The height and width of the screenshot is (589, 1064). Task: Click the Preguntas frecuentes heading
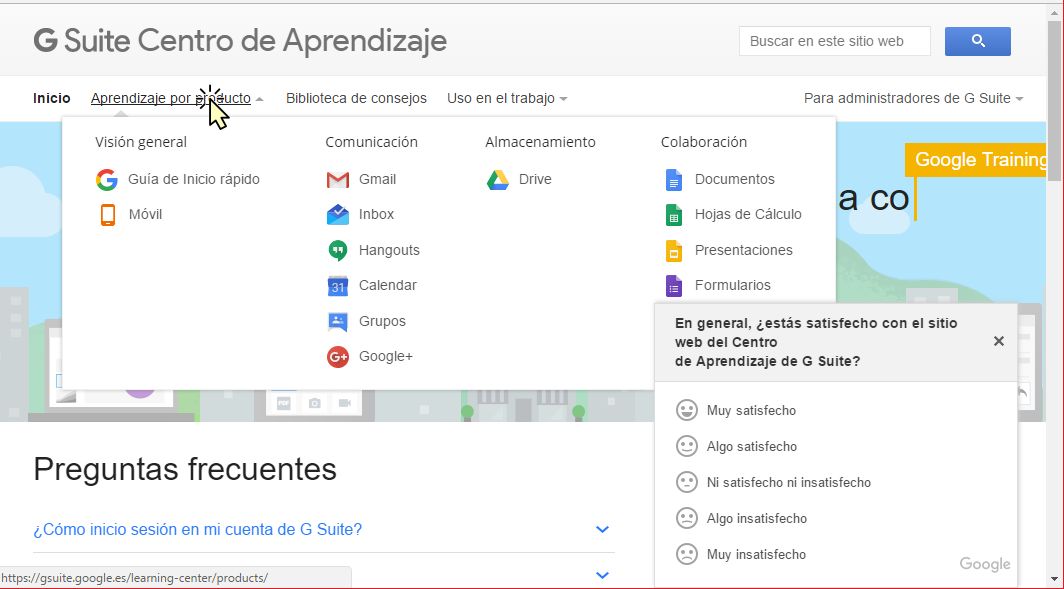point(185,469)
